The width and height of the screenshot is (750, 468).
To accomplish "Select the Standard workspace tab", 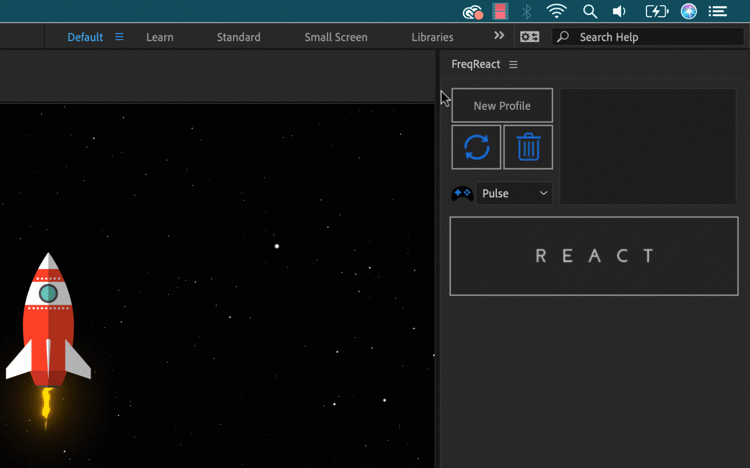I will 238,37.
